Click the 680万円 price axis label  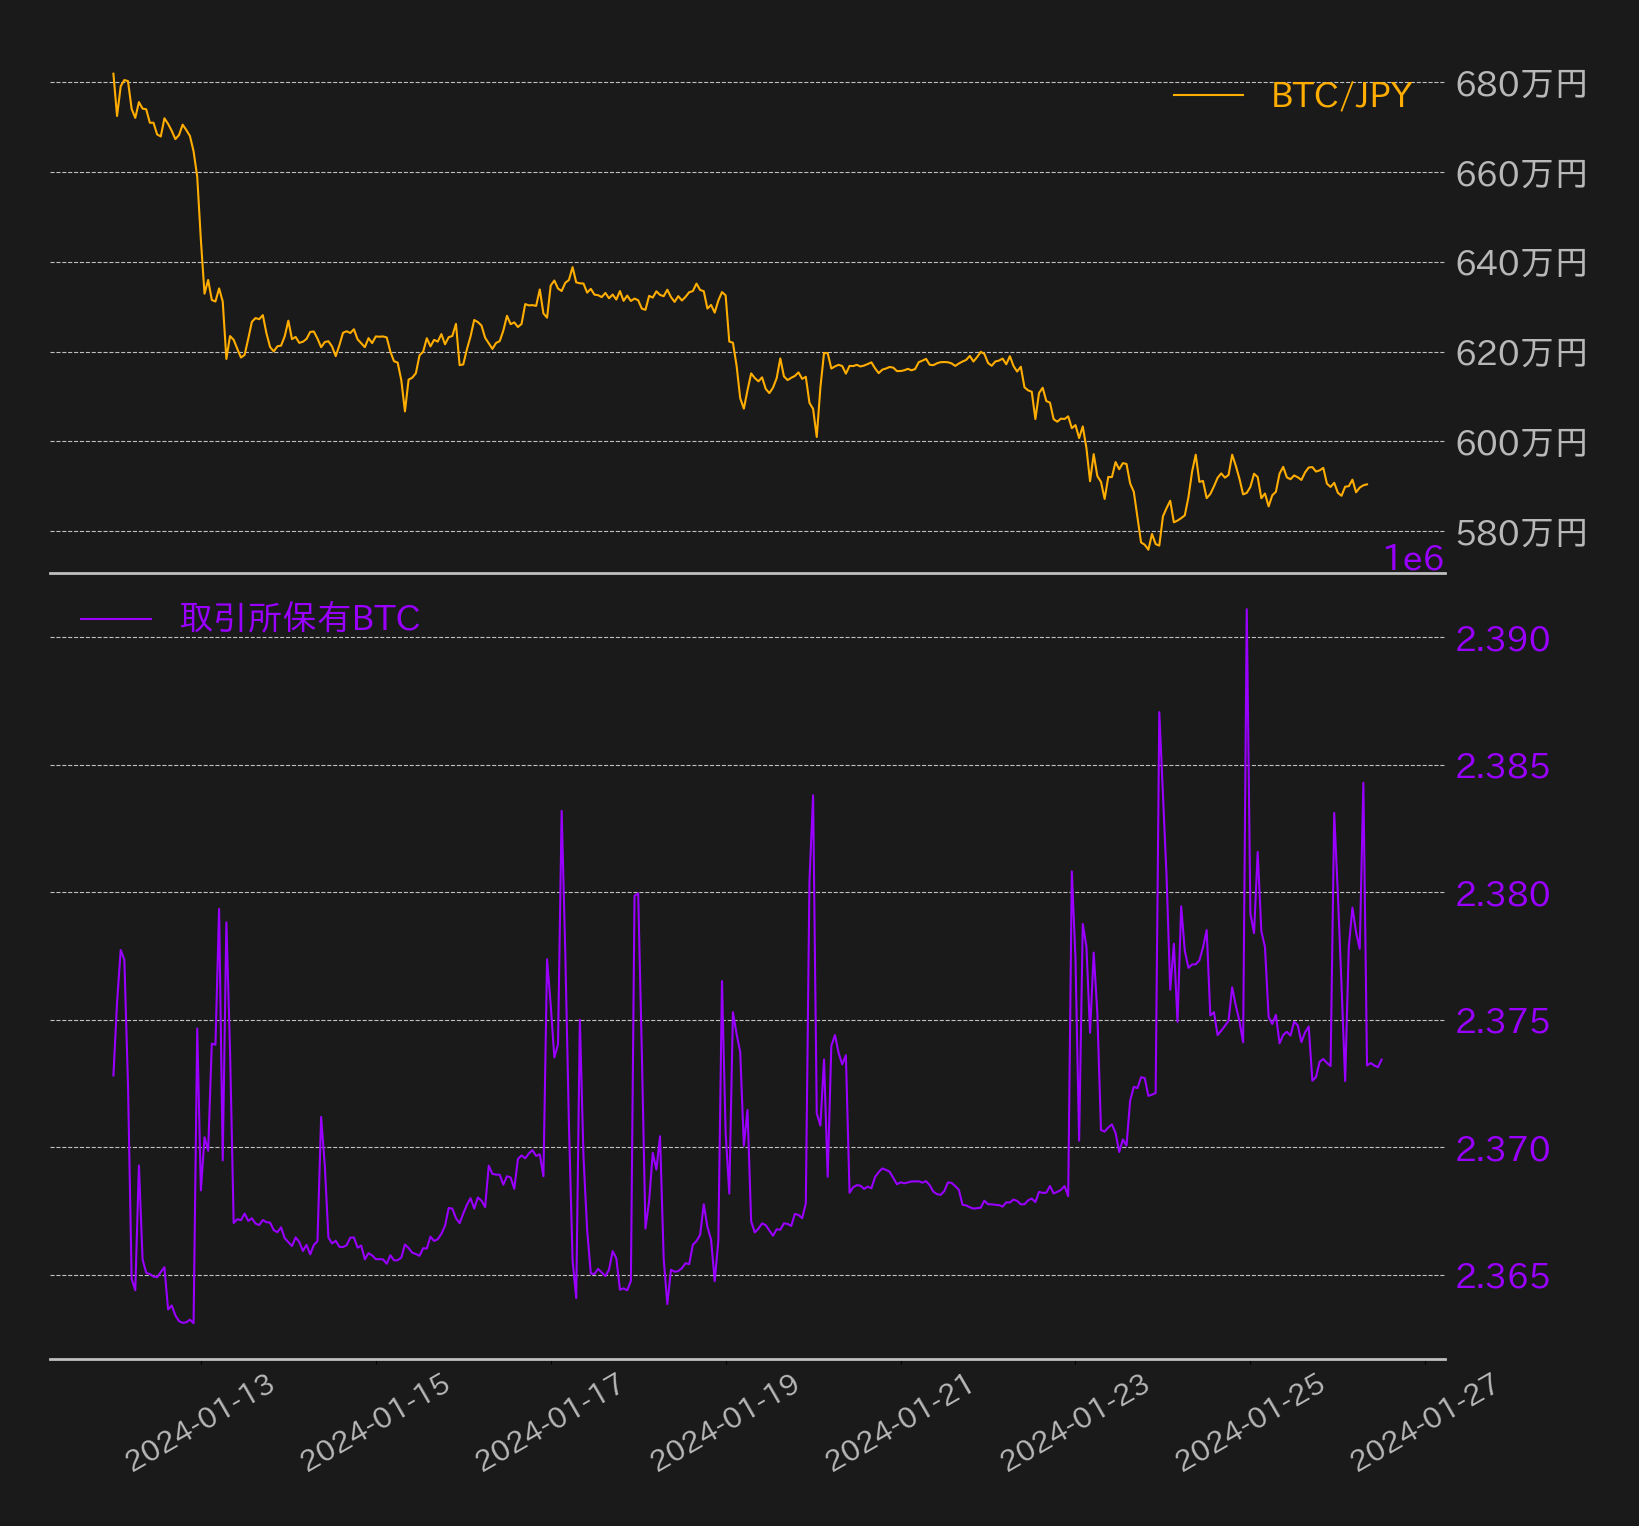click(1521, 84)
